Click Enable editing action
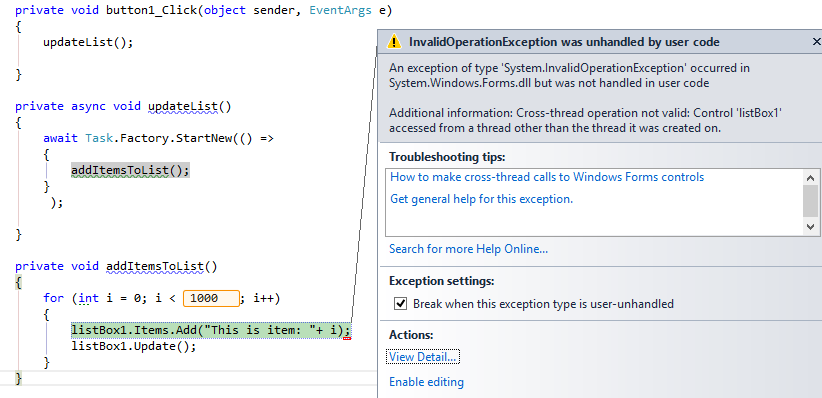 pyautogui.click(x=426, y=382)
